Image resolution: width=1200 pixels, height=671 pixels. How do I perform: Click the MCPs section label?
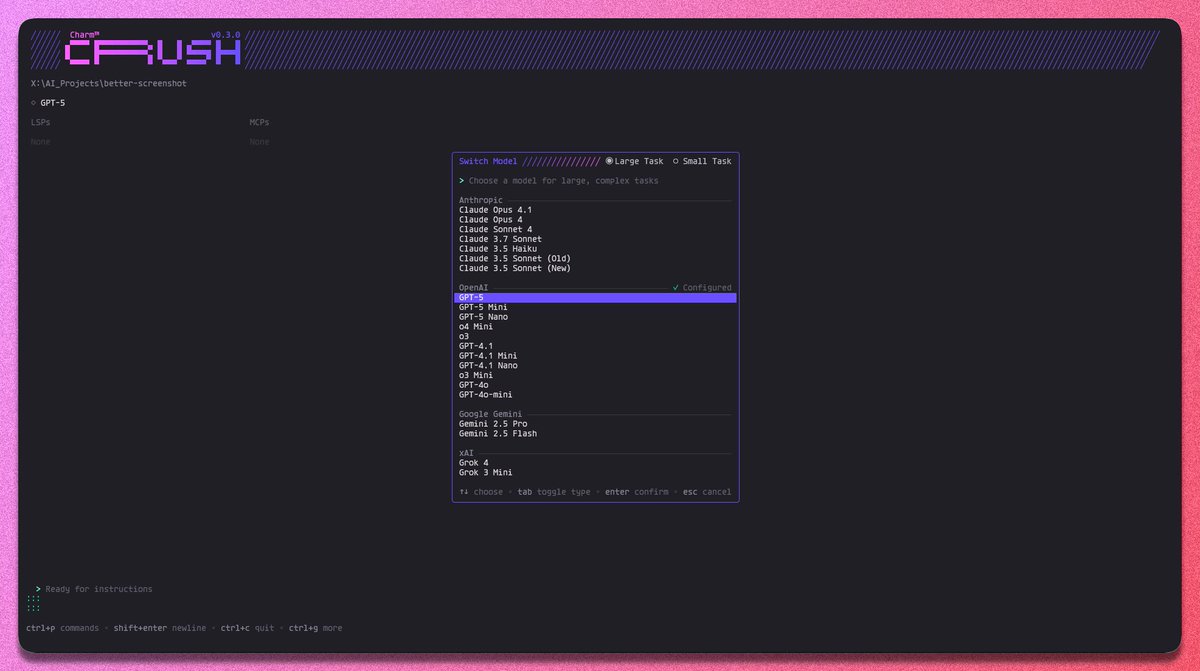point(259,122)
